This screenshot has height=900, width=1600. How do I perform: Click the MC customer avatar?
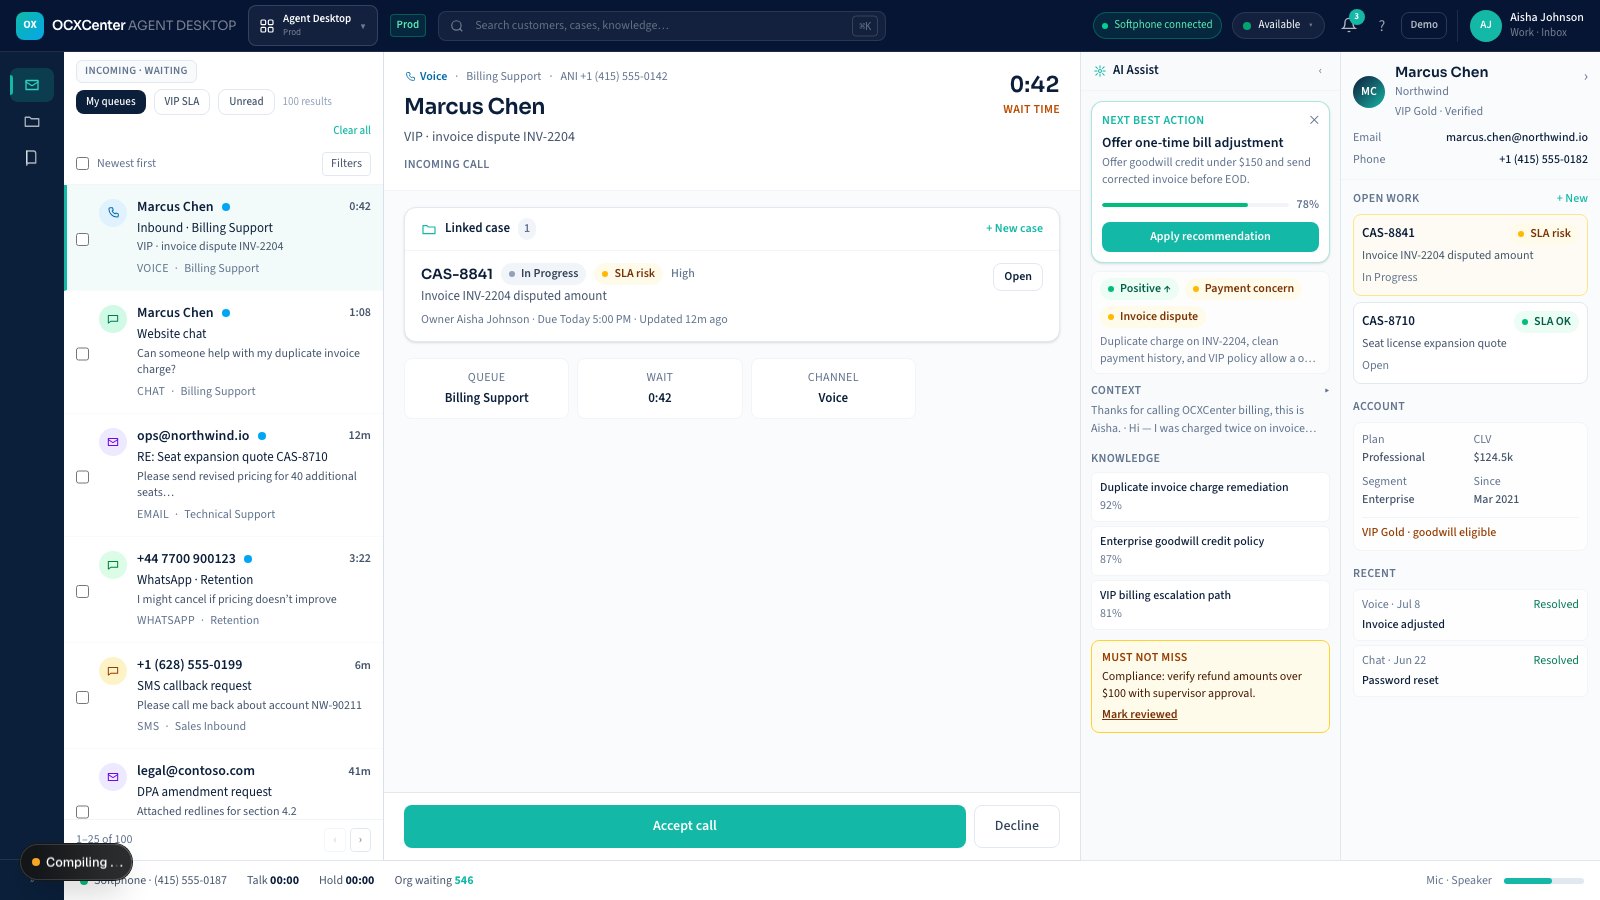(x=1369, y=91)
